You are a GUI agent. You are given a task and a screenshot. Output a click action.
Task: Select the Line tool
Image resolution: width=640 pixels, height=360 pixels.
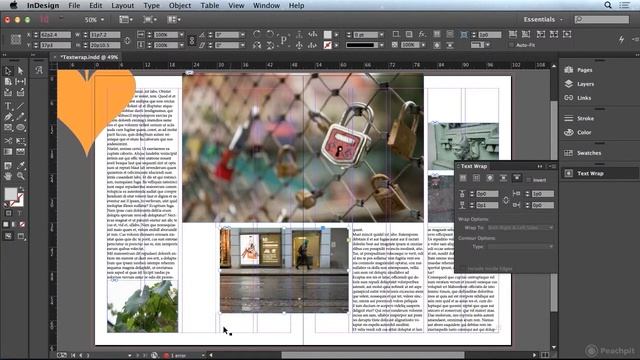[20, 106]
